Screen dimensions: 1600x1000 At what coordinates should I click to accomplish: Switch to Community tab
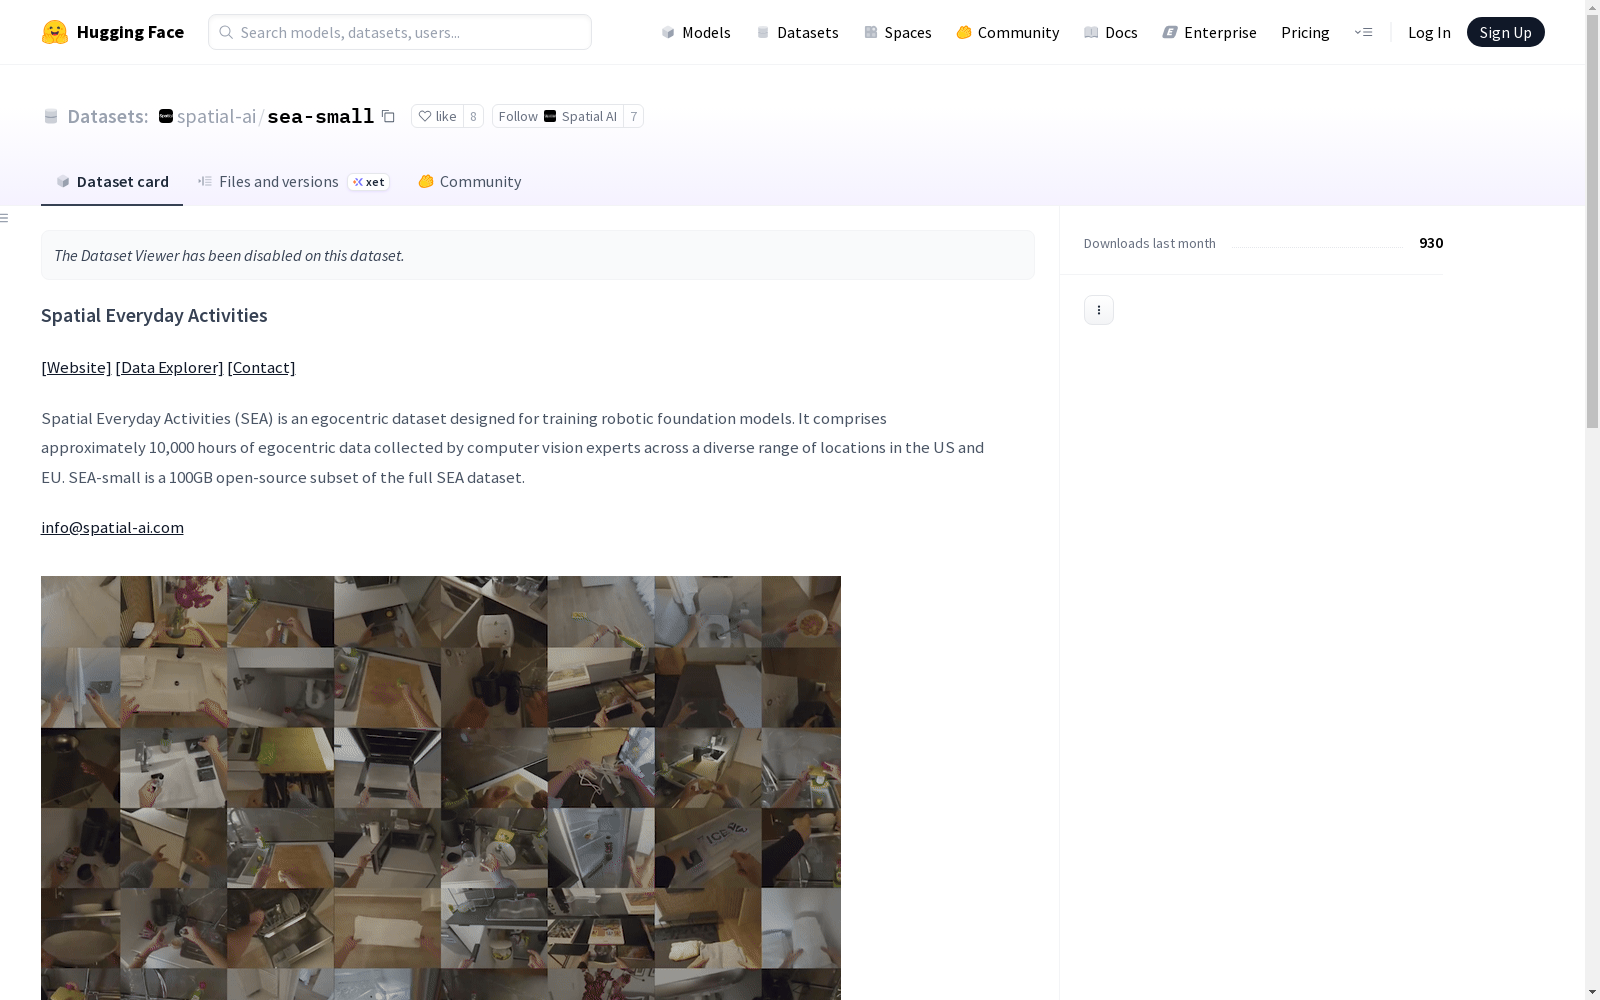pos(470,181)
